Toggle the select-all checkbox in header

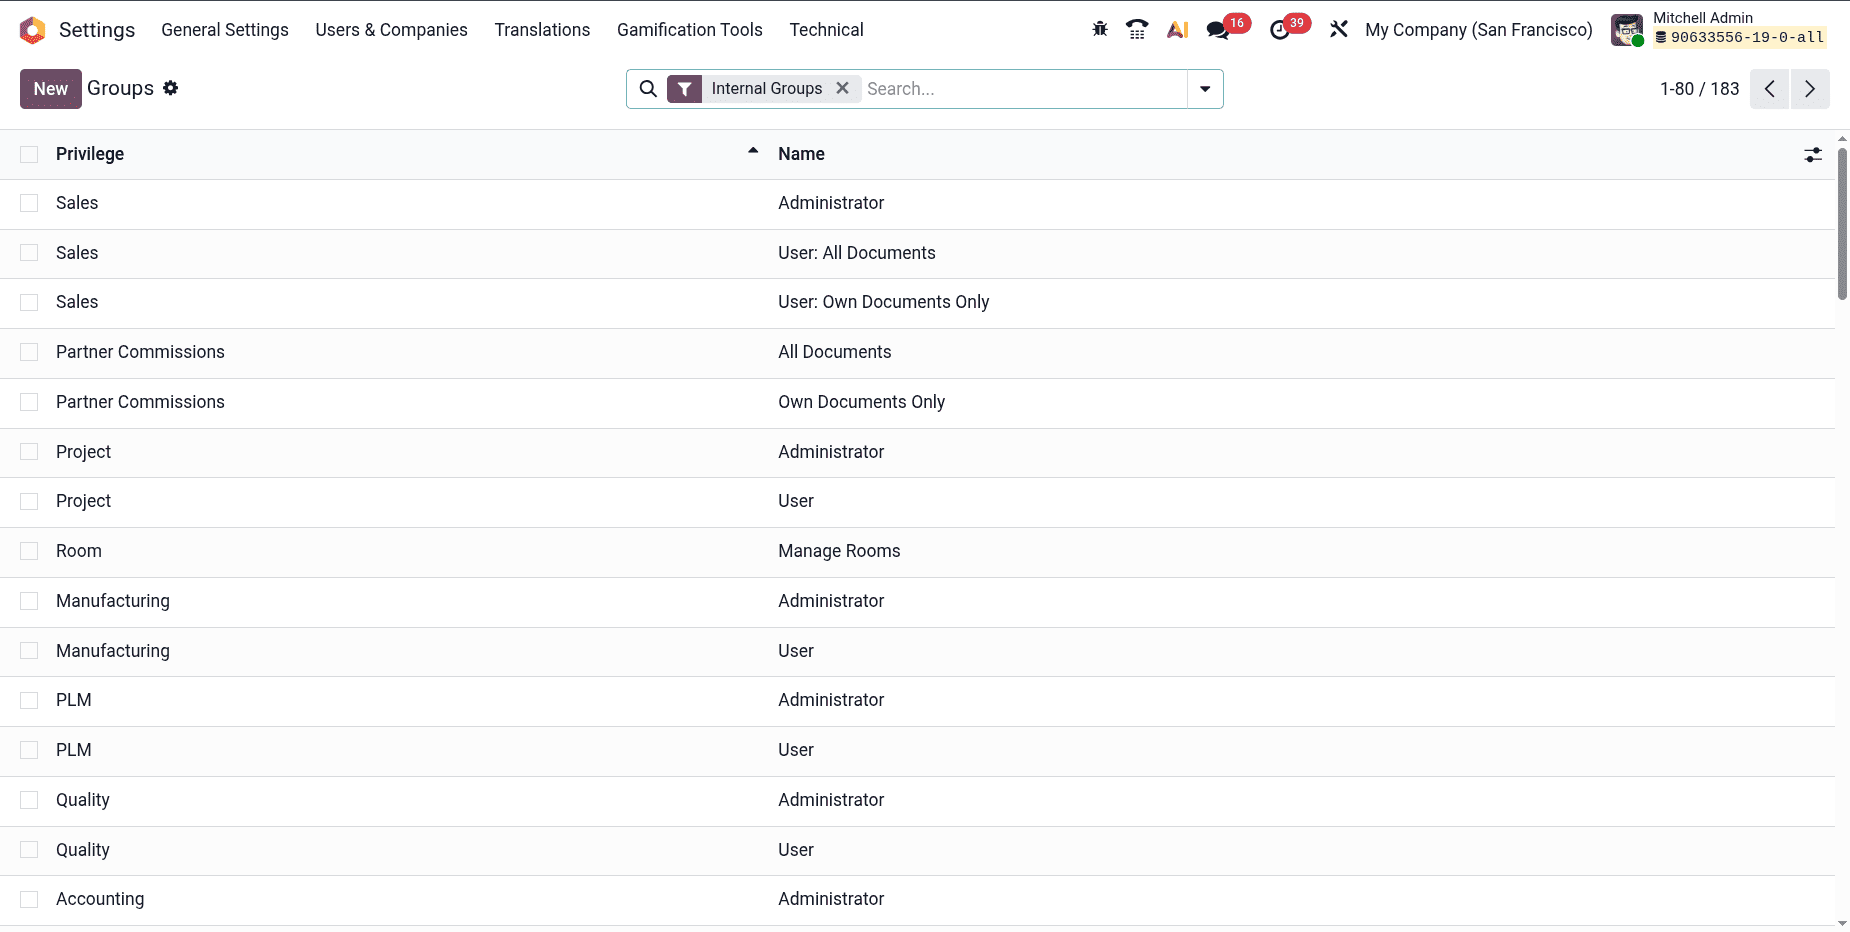[x=28, y=154]
